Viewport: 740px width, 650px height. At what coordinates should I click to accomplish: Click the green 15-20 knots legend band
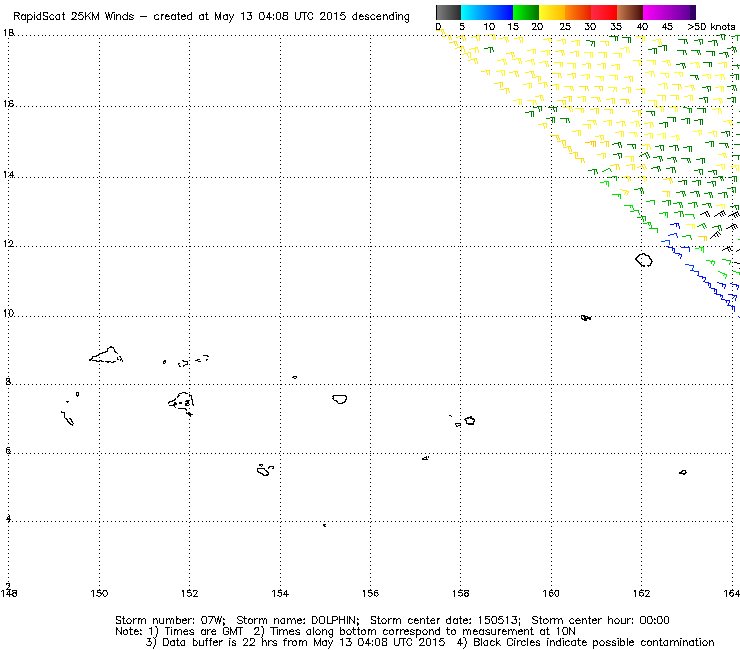(526, 12)
